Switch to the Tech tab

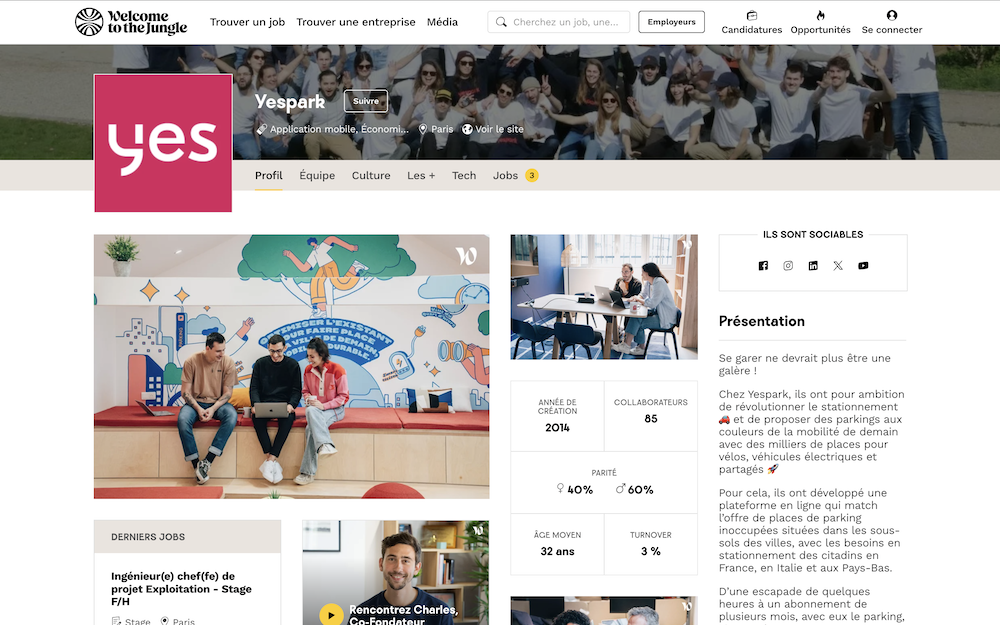464,175
